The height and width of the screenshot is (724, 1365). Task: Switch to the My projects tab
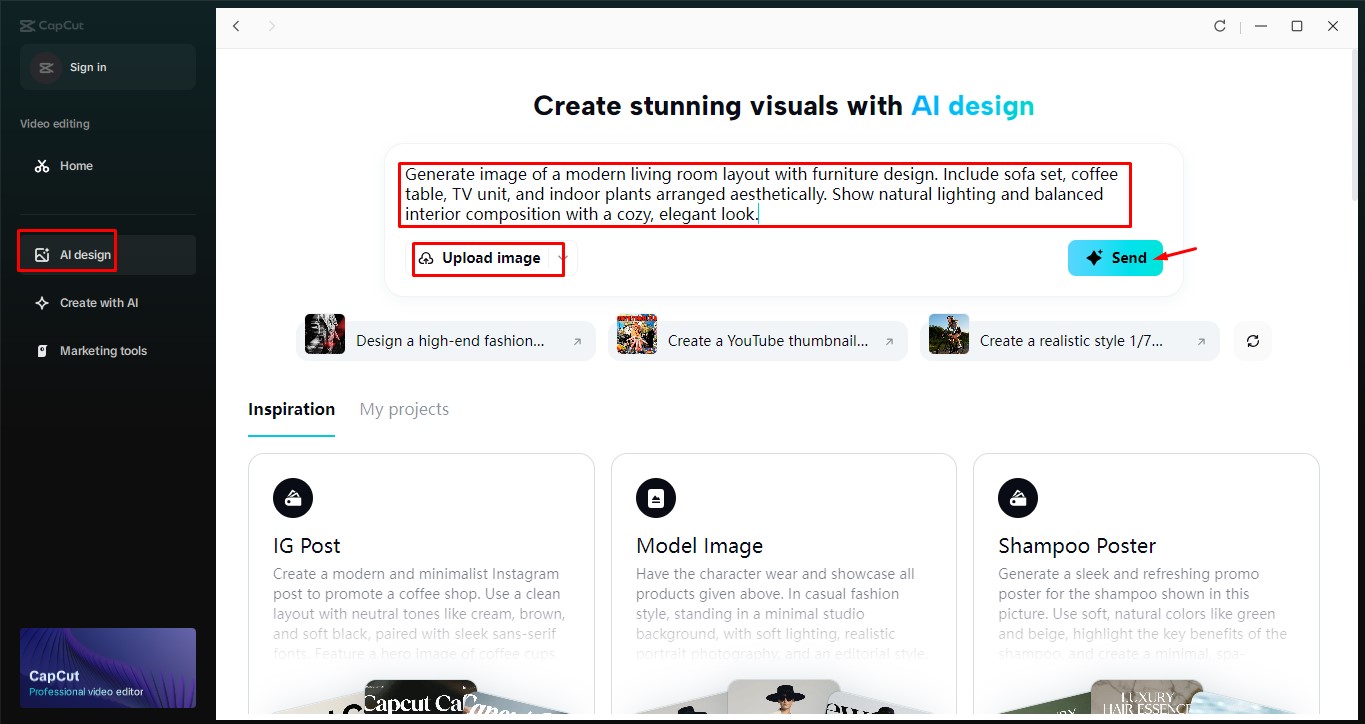pyautogui.click(x=404, y=409)
